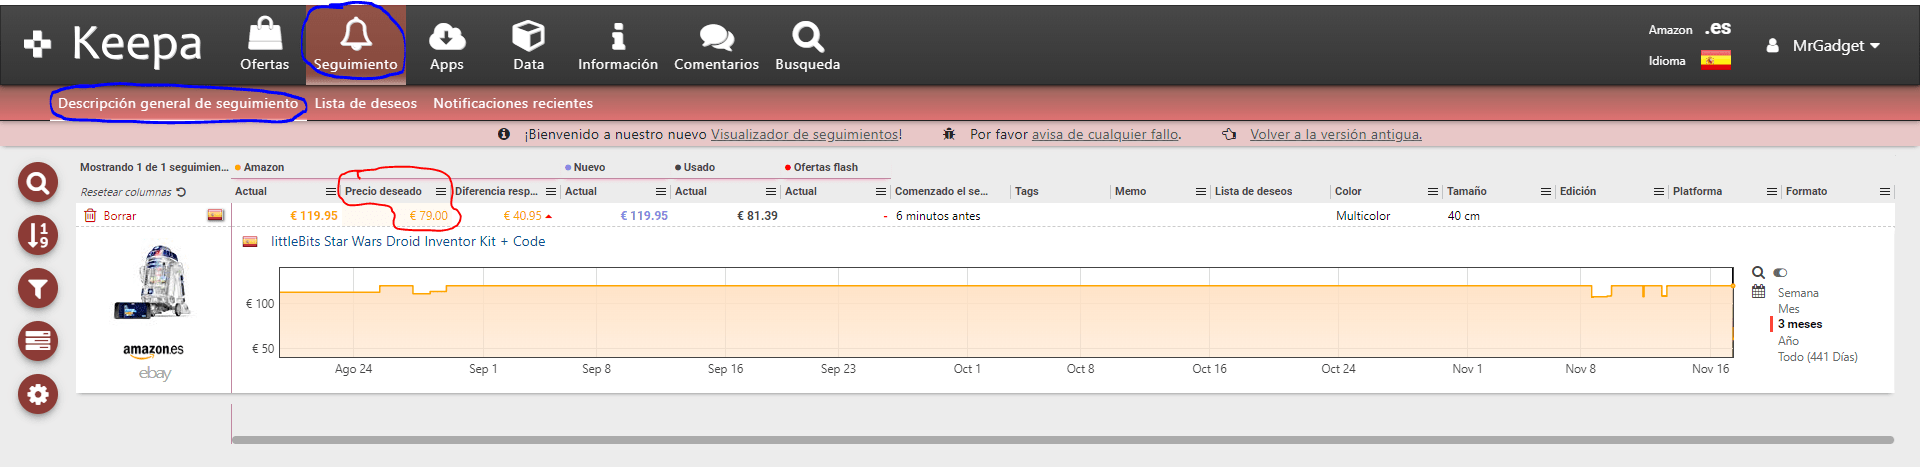Click the avisa de cualquier fallo link
The height and width of the screenshot is (467, 1920).
click(1105, 134)
